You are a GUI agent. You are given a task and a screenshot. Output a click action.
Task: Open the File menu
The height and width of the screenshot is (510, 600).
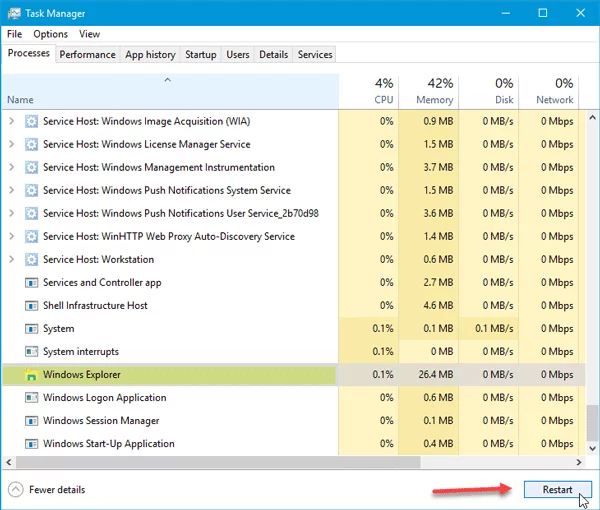[x=15, y=34]
